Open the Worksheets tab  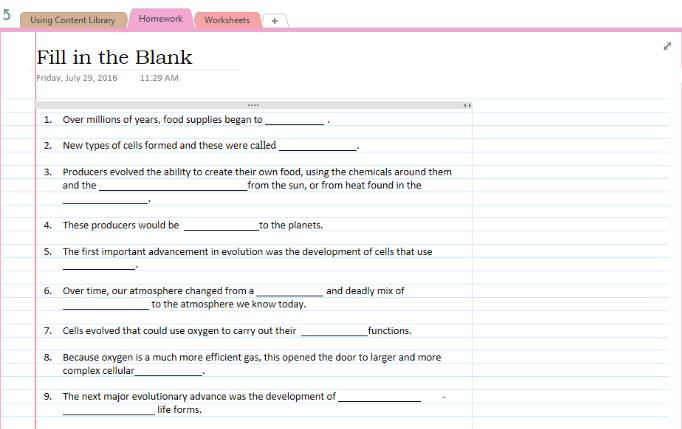point(227,20)
